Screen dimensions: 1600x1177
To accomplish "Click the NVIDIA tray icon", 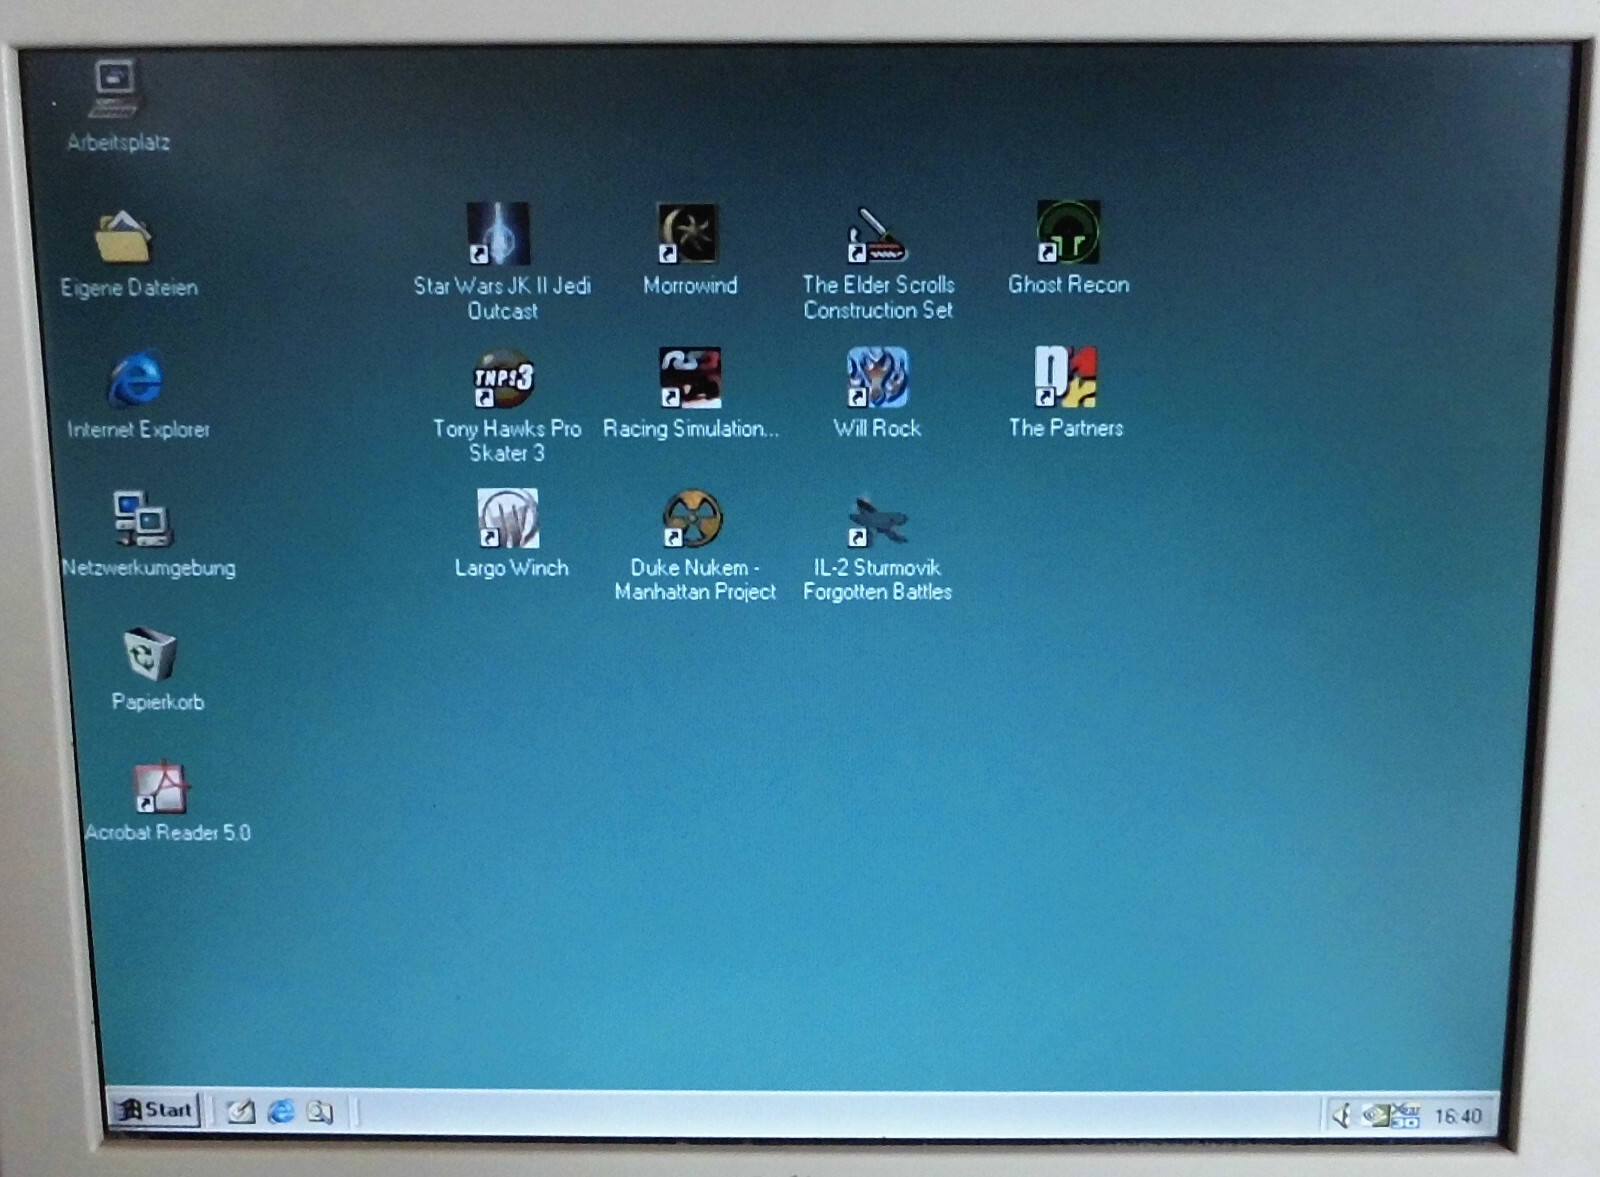I will (1375, 1114).
